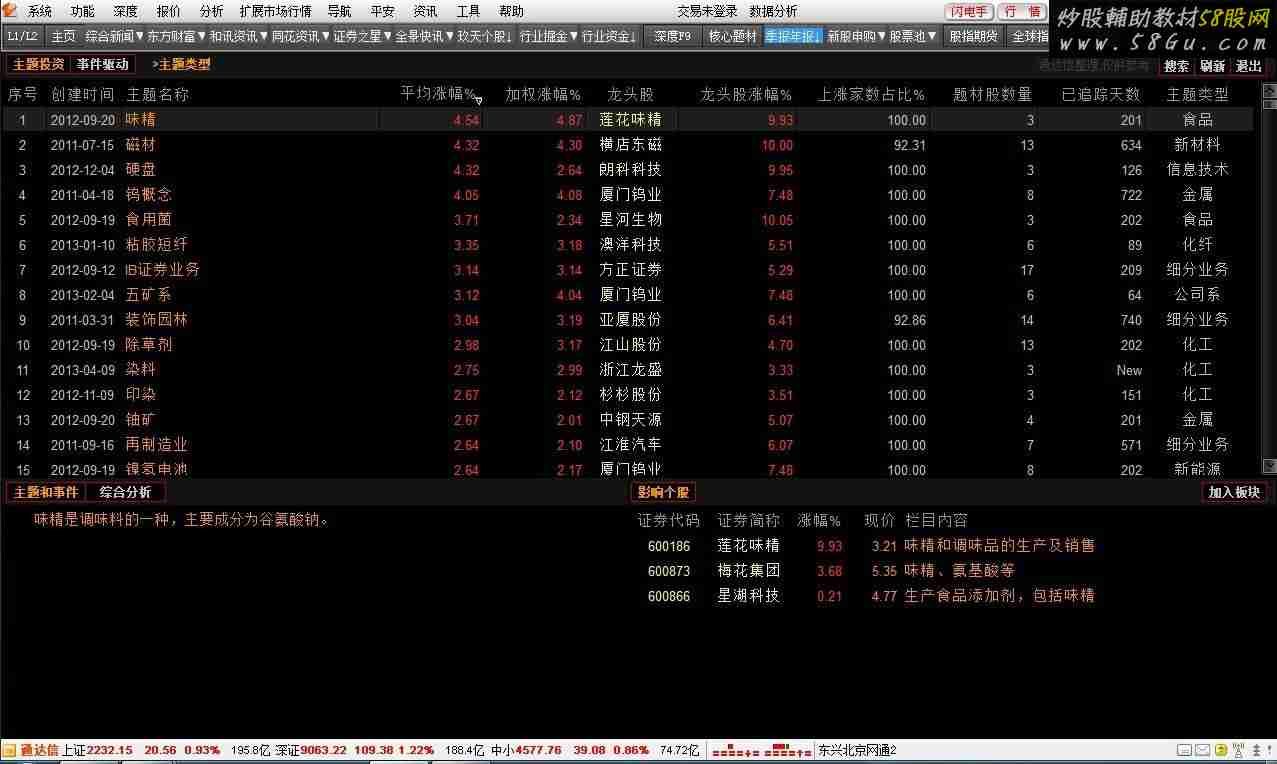Open the 系统 menu
Image resolution: width=1277 pixels, height=764 pixels.
point(40,12)
